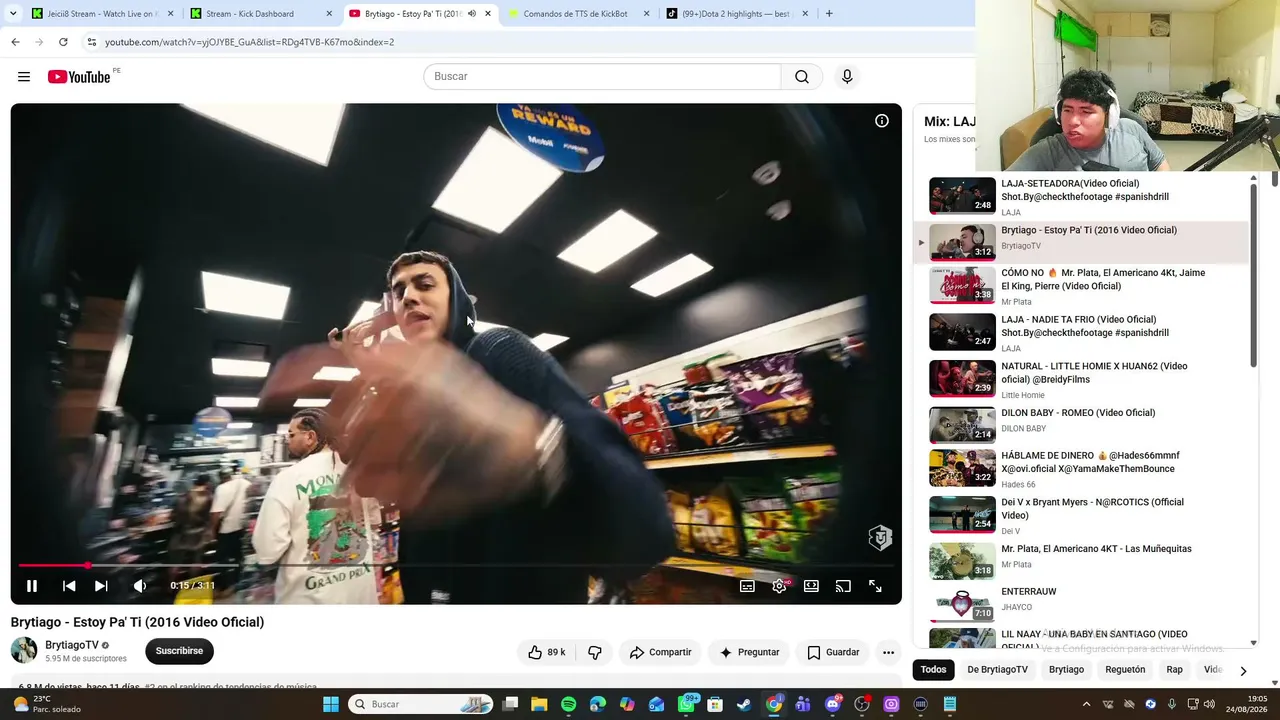Open the BrytiagoTV channel avatar
This screenshot has height=720, width=1280.
point(24,650)
